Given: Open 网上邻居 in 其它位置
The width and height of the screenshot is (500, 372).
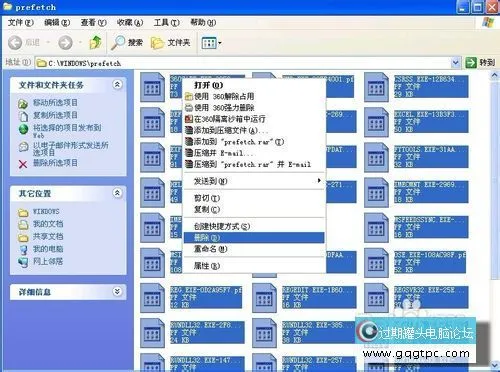Looking at the screenshot, I should 48,261.
